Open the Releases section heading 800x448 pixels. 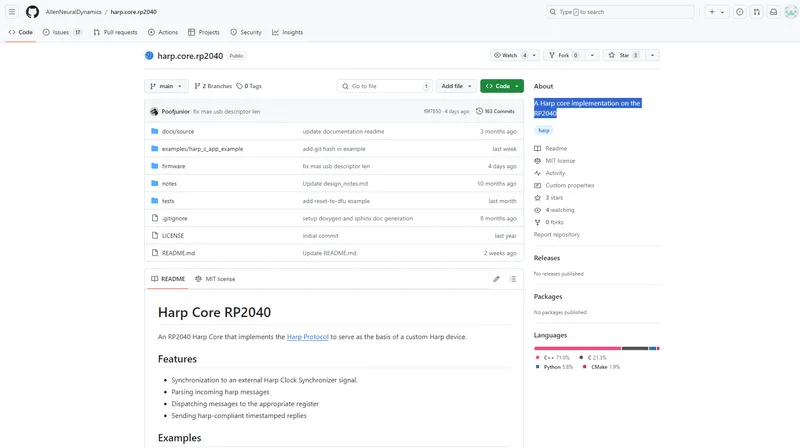[547, 258]
